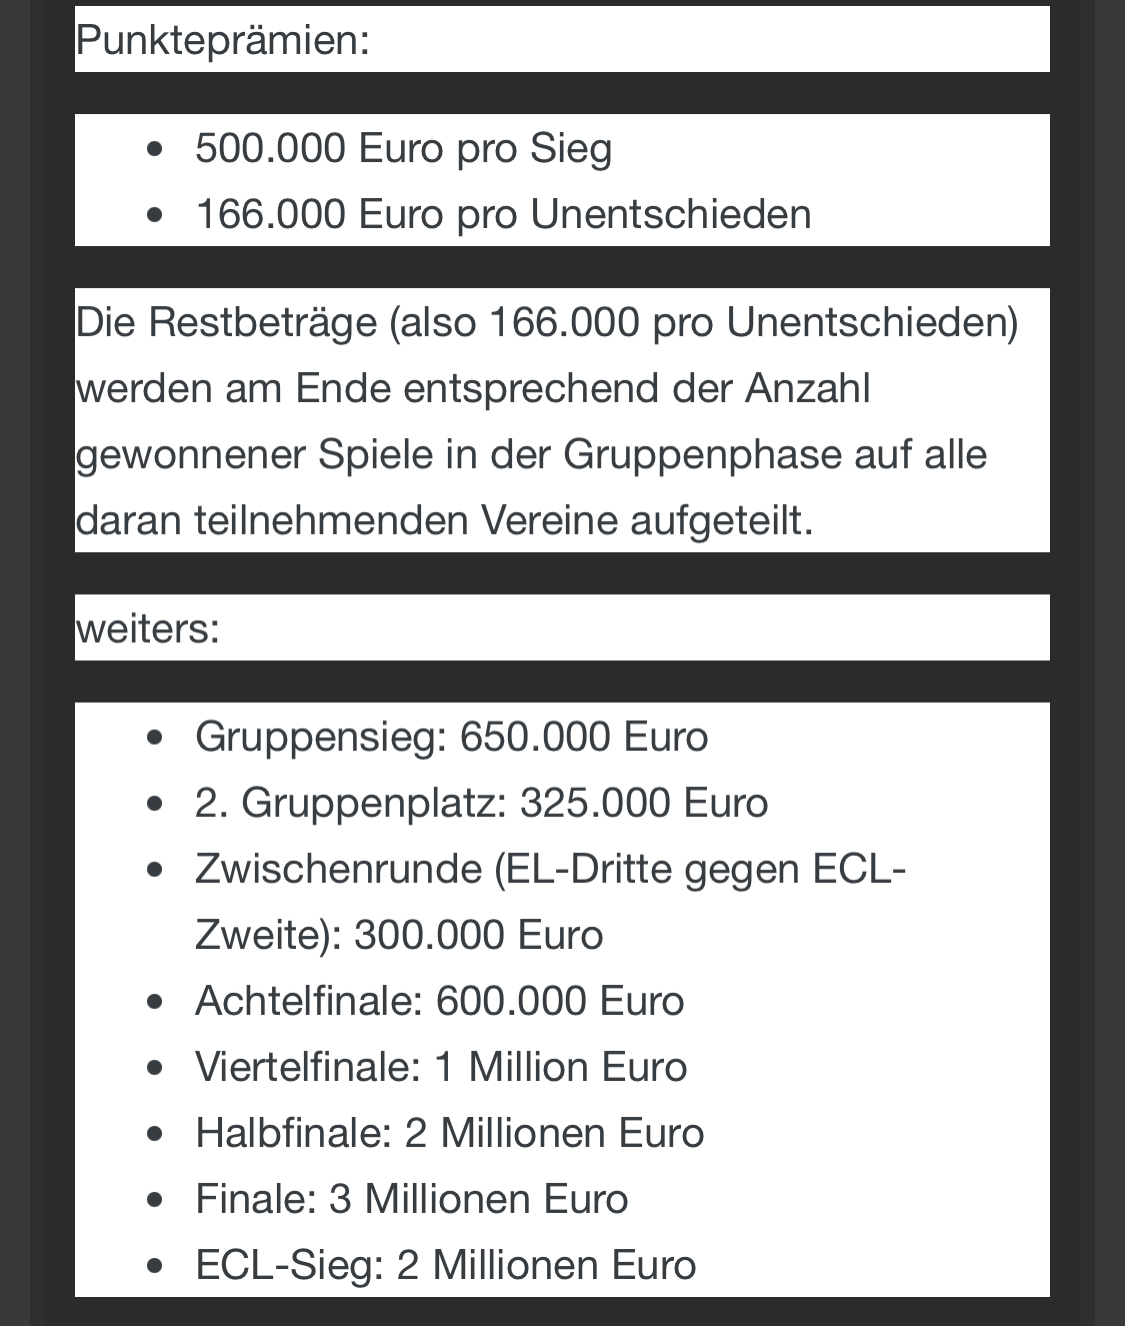Select '2. Gruppenplatz: 325.000 Euro' entry

[x=481, y=803]
